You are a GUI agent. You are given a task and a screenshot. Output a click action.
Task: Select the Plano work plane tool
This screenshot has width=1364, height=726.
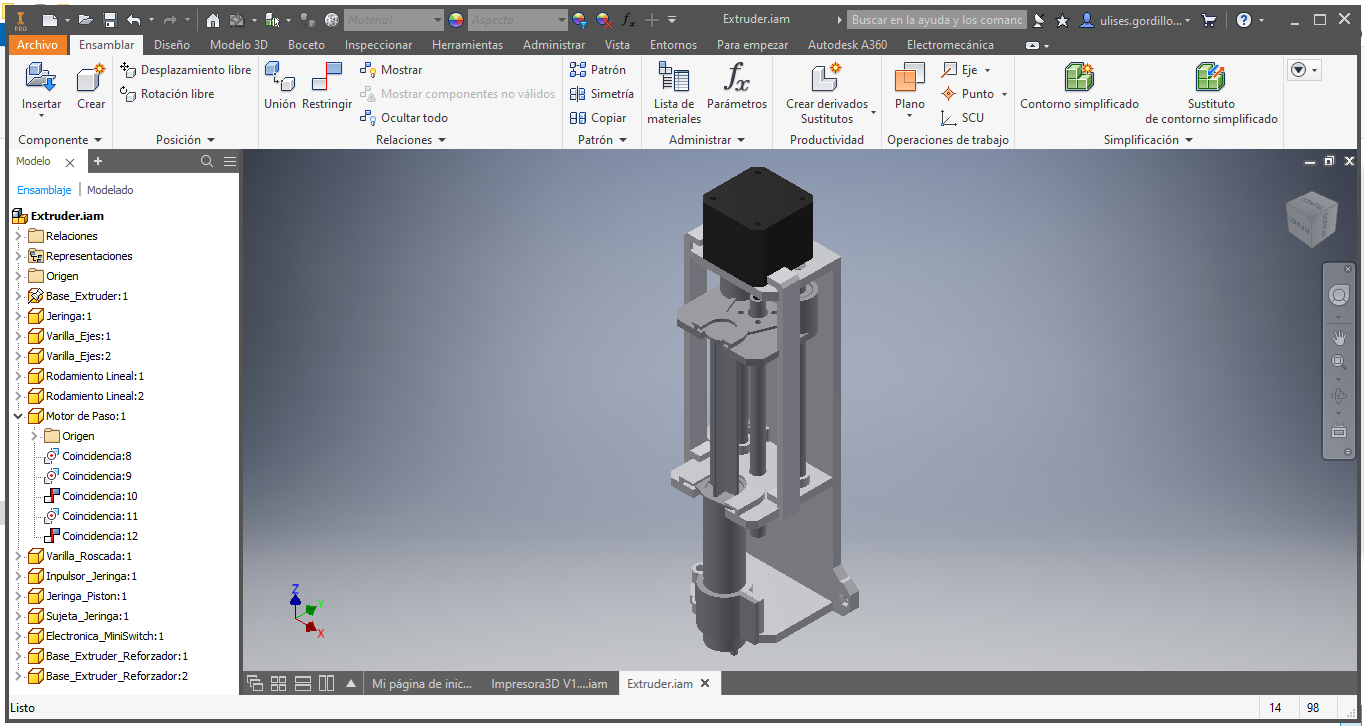click(x=910, y=88)
